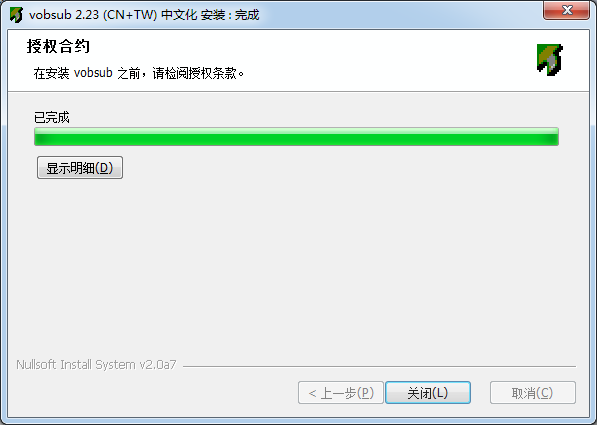The width and height of the screenshot is (597, 425).
Task: Go back using the 上一步(P) button
Action: coord(341,393)
